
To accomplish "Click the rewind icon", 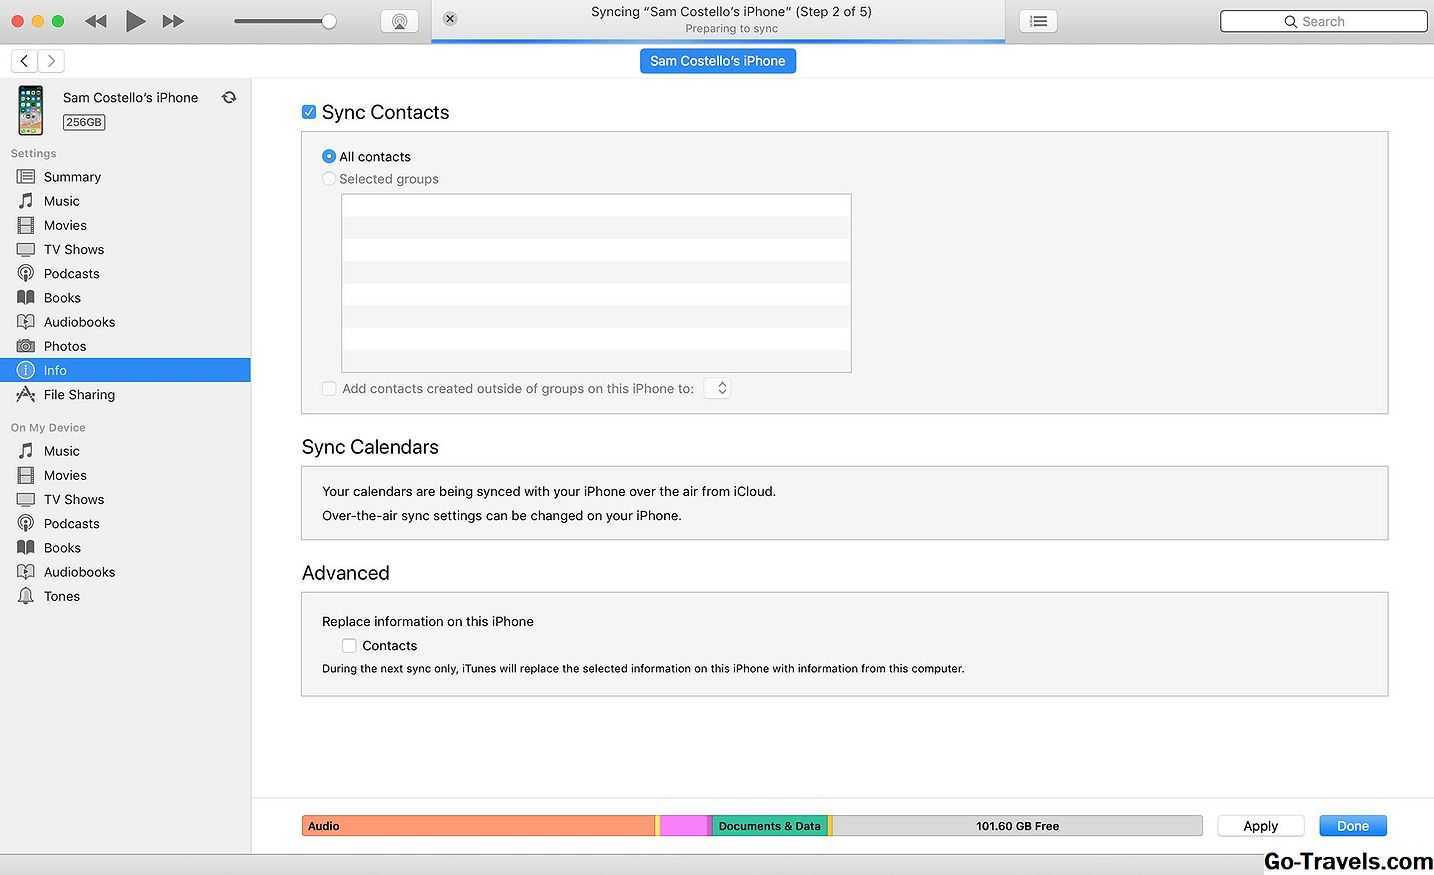I will click(96, 21).
